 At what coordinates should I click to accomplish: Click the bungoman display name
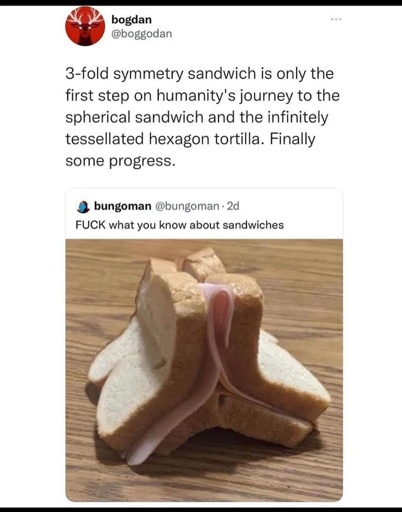(x=123, y=206)
